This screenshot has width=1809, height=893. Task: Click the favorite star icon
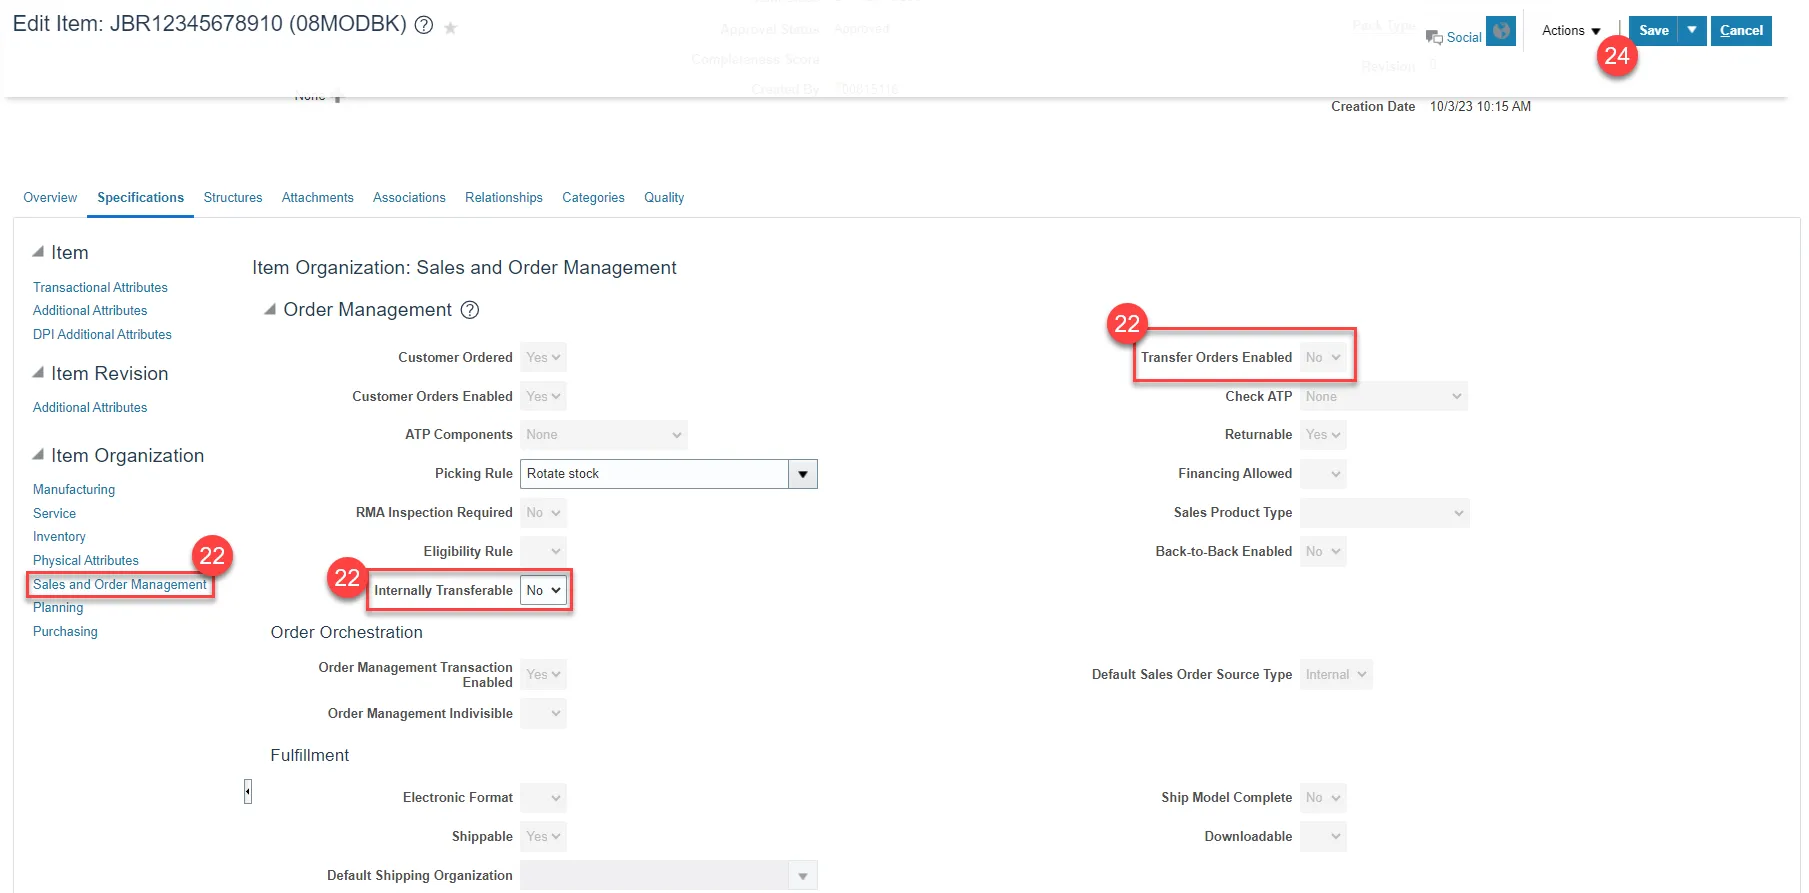tap(451, 28)
